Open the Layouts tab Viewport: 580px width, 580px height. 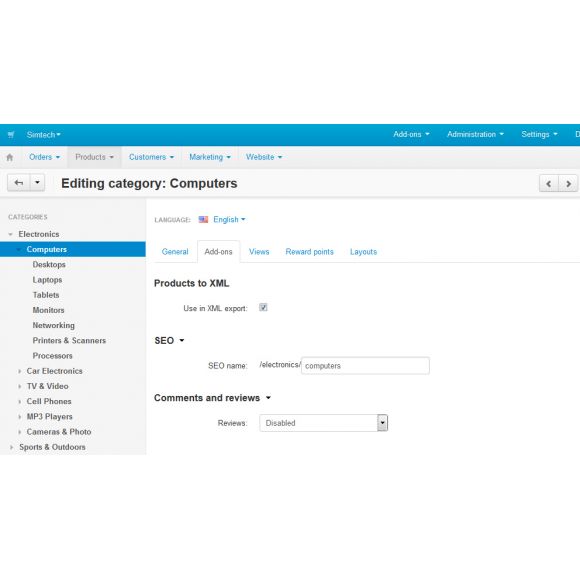point(363,252)
